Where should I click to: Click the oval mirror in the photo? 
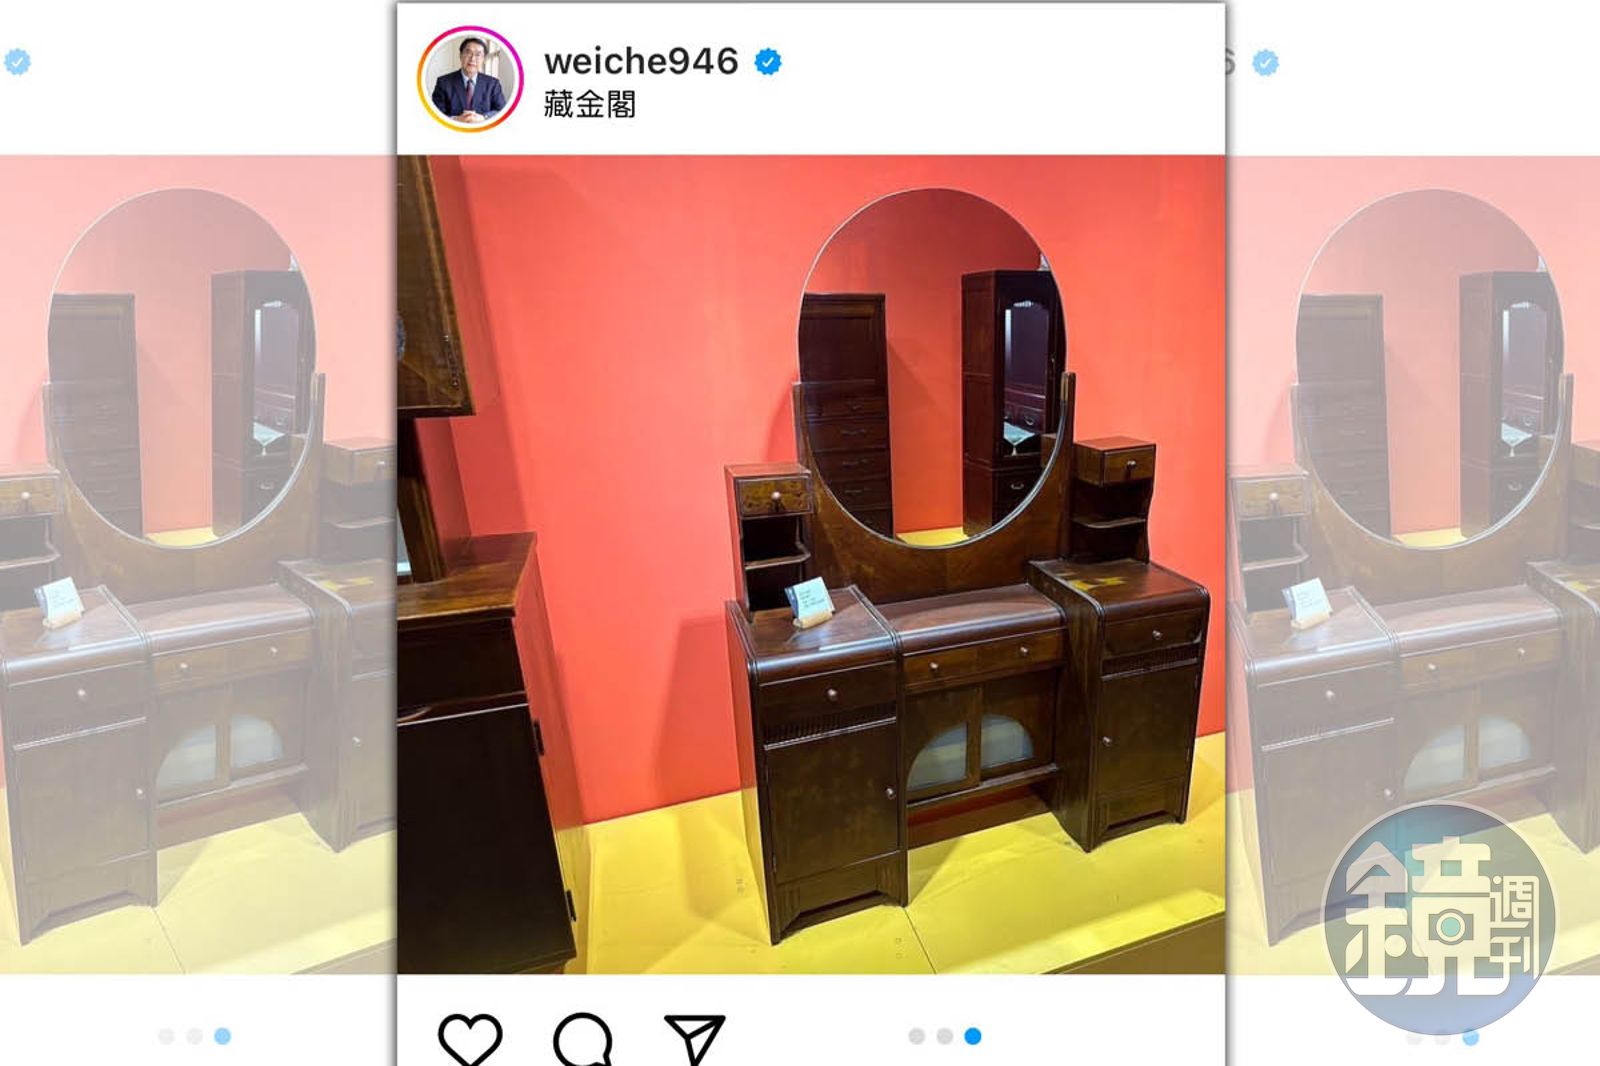(932, 368)
